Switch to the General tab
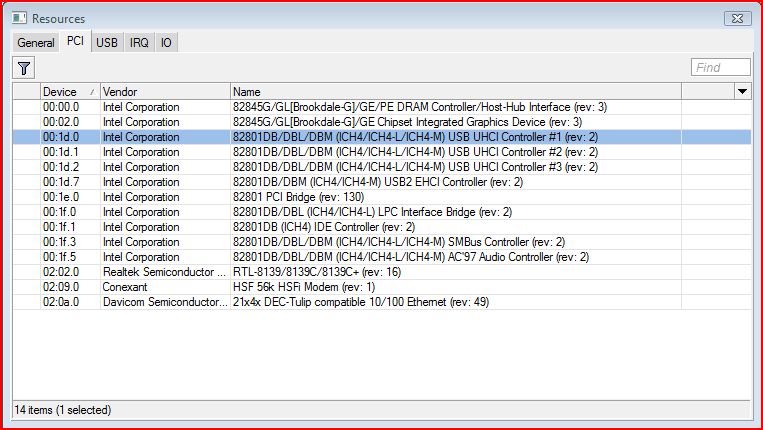763x430 pixels. pyautogui.click(x=36, y=43)
